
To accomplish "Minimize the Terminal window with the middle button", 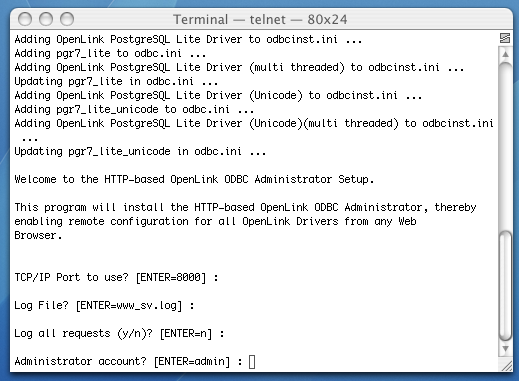I will click(46, 19).
